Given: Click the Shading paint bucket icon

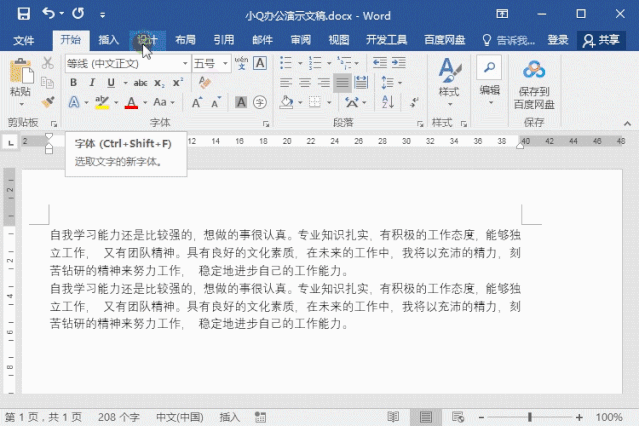Looking at the screenshot, I should [x=286, y=102].
